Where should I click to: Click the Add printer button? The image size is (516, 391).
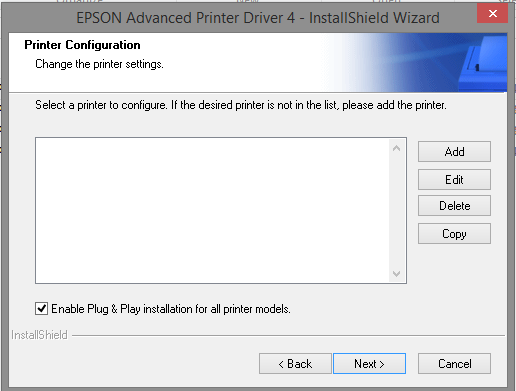[x=454, y=152]
